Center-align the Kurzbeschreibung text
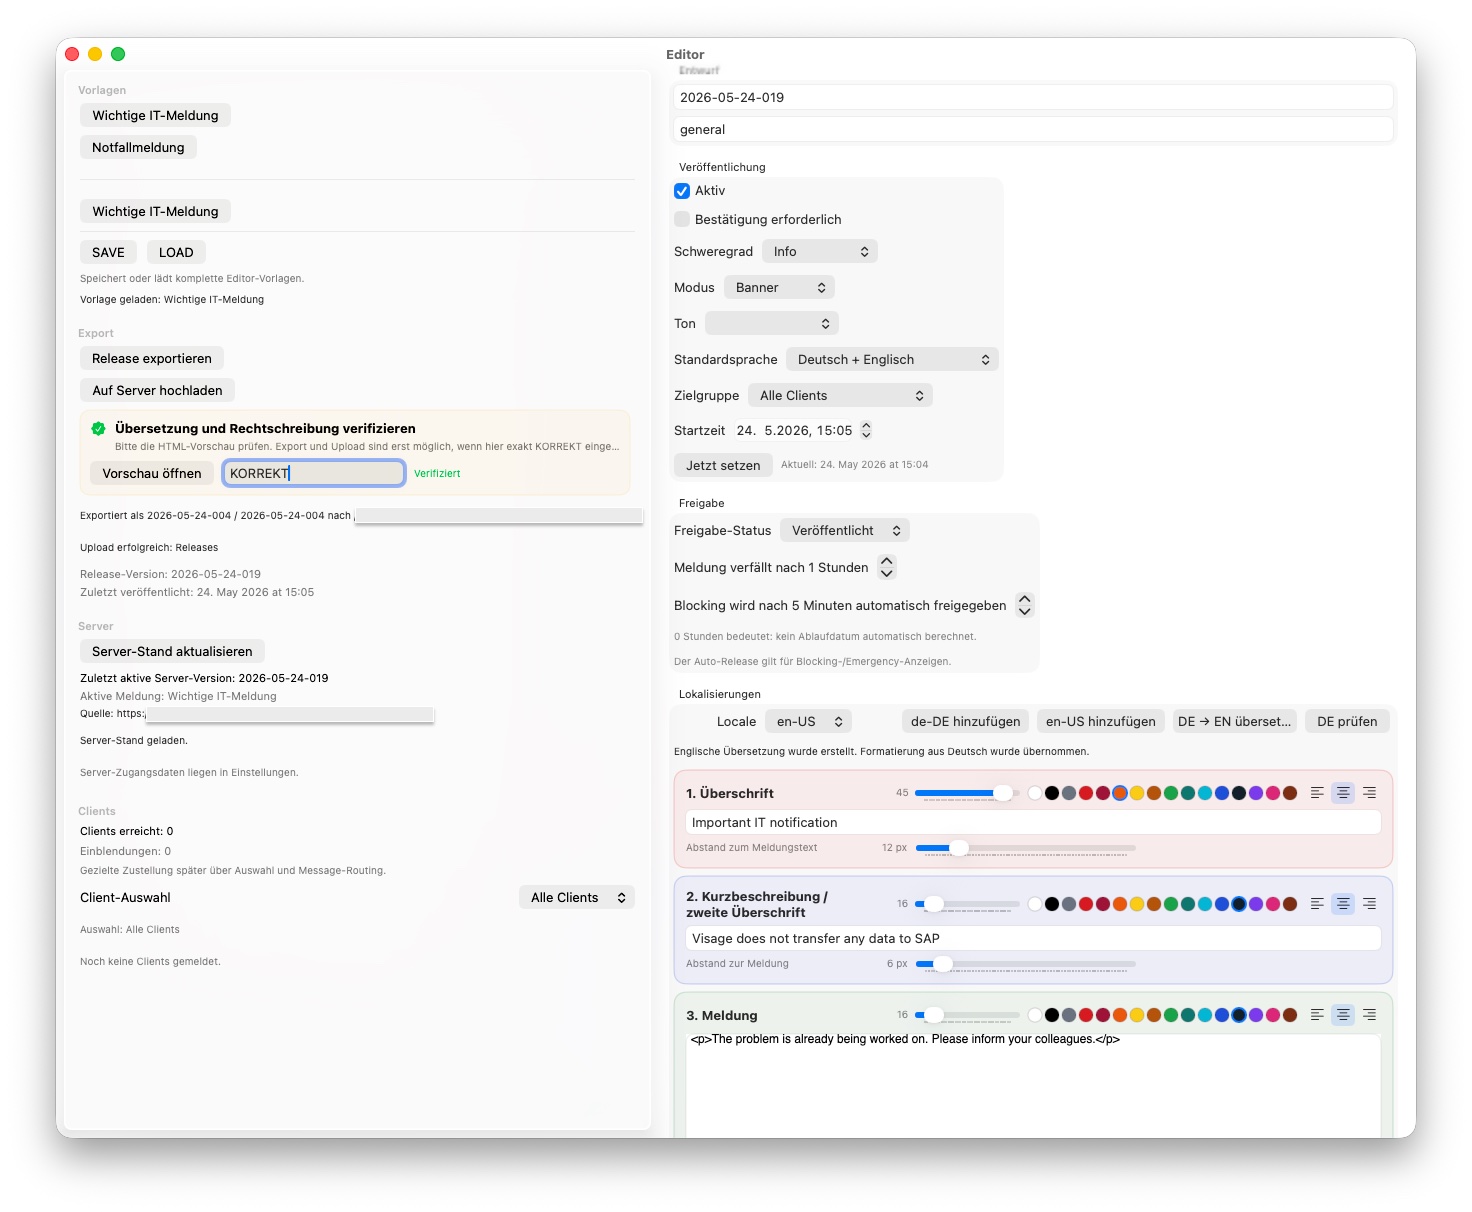Viewport: 1472px width, 1212px height. (1343, 904)
